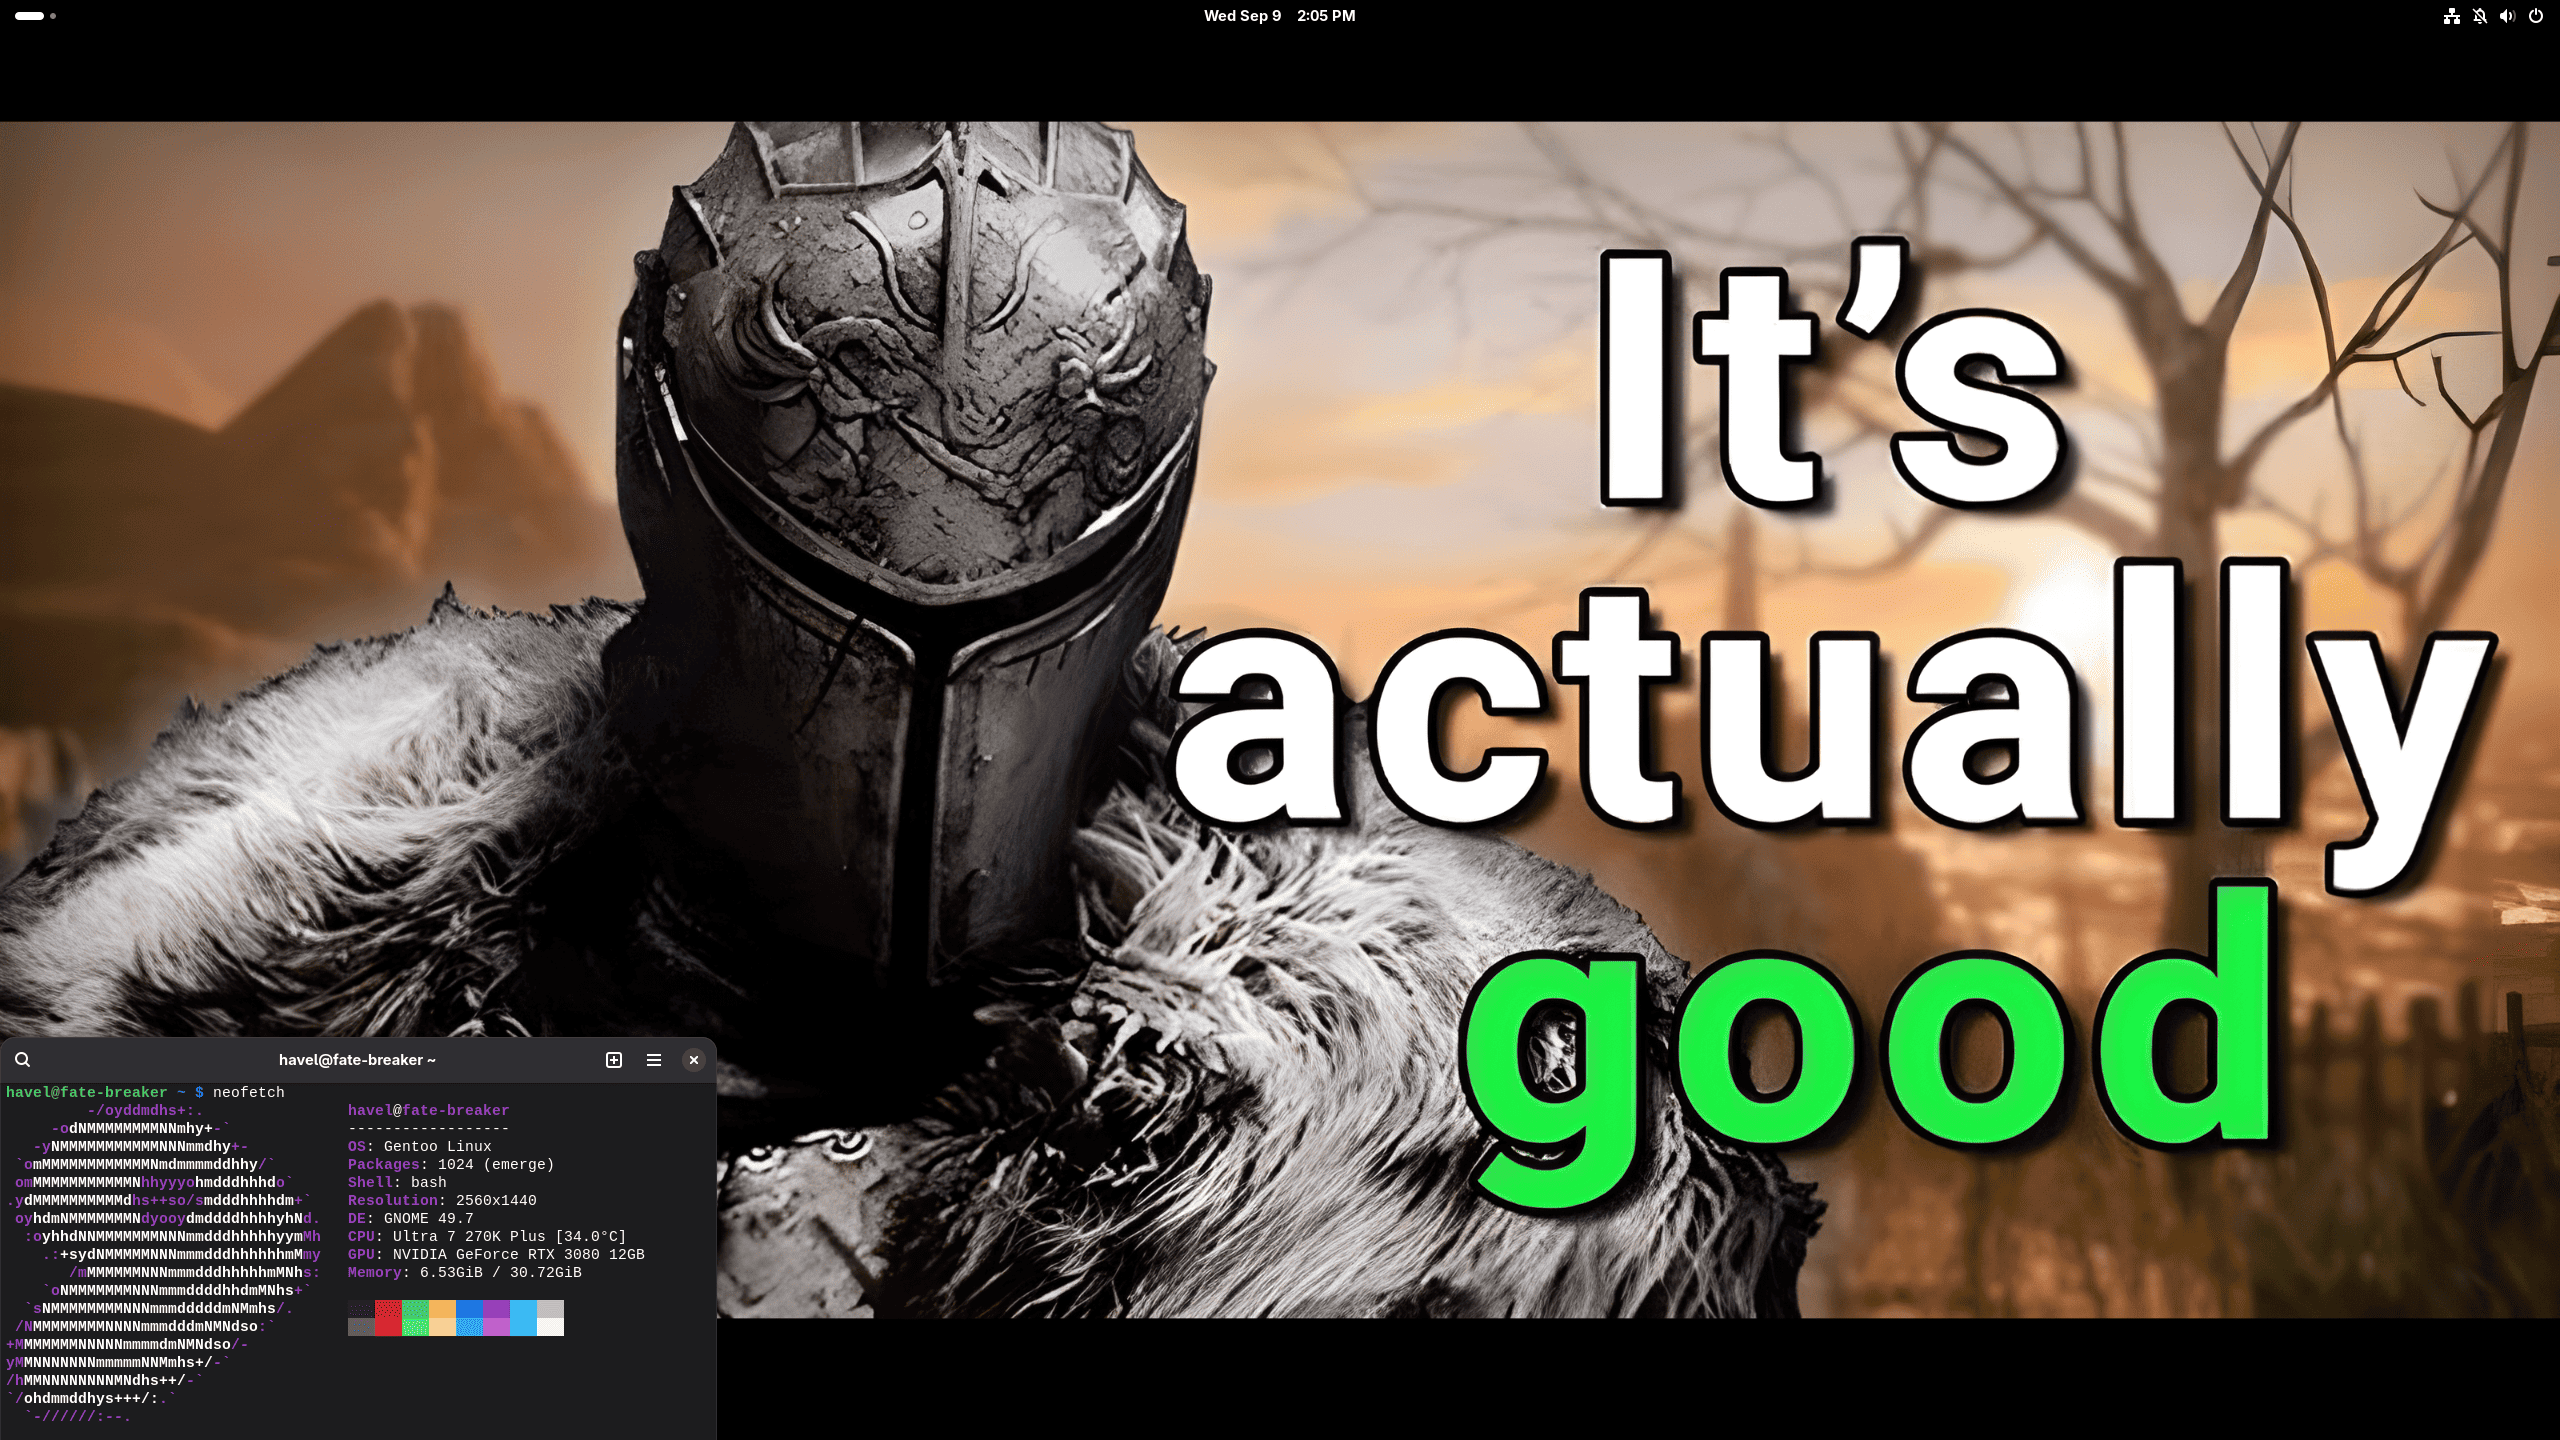The width and height of the screenshot is (2560, 1440).
Task: Open the terminal search icon
Action: (22, 1060)
